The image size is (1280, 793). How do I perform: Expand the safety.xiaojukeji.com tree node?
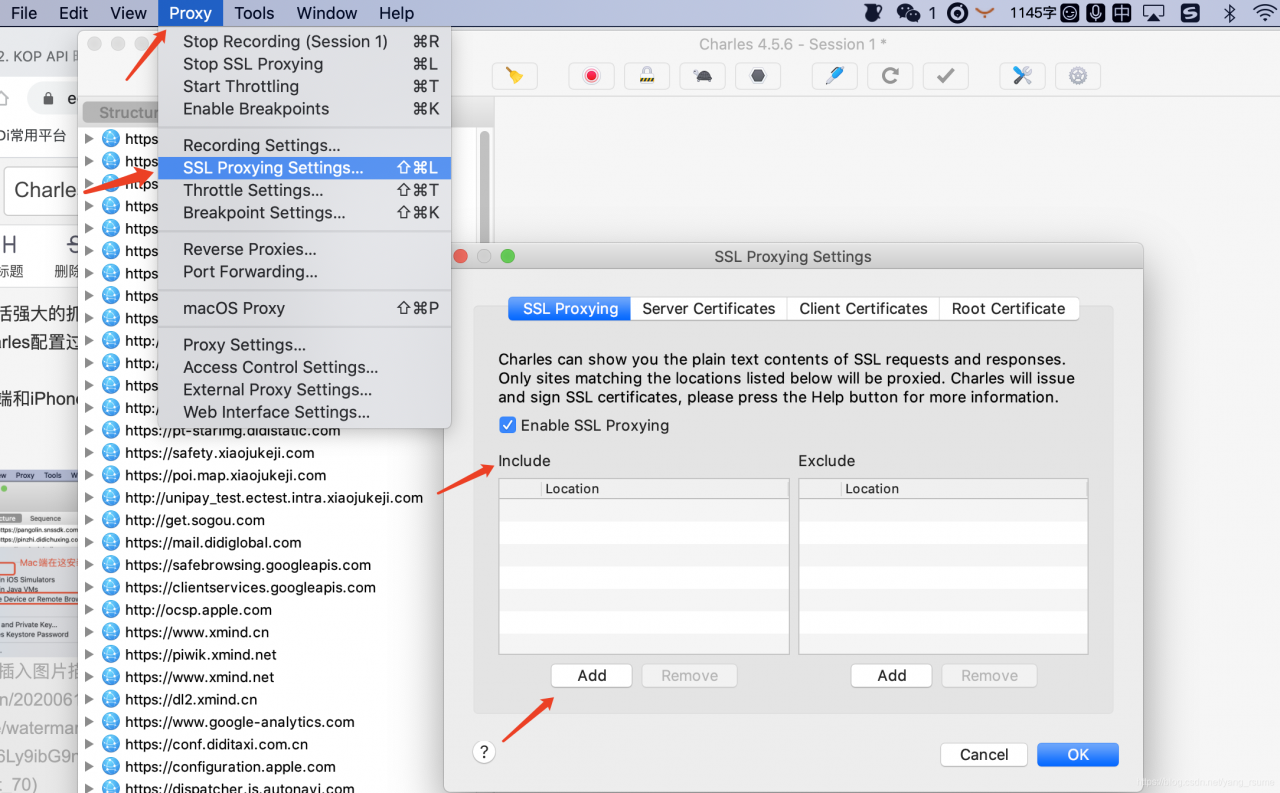coord(89,453)
